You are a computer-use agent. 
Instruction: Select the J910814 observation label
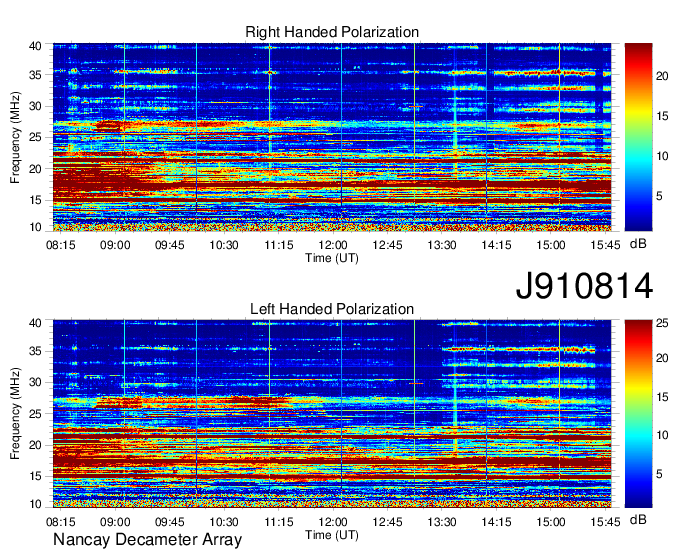[584, 286]
